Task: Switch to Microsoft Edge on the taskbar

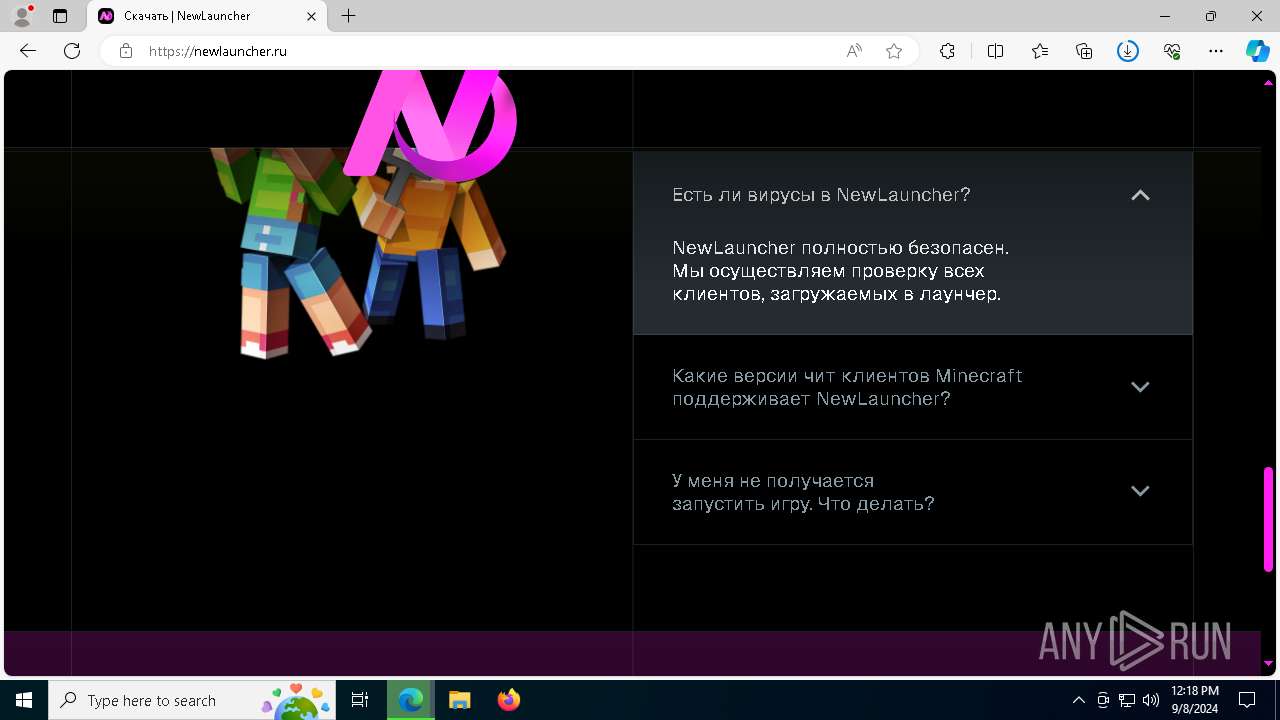Action: coord(411,700)
